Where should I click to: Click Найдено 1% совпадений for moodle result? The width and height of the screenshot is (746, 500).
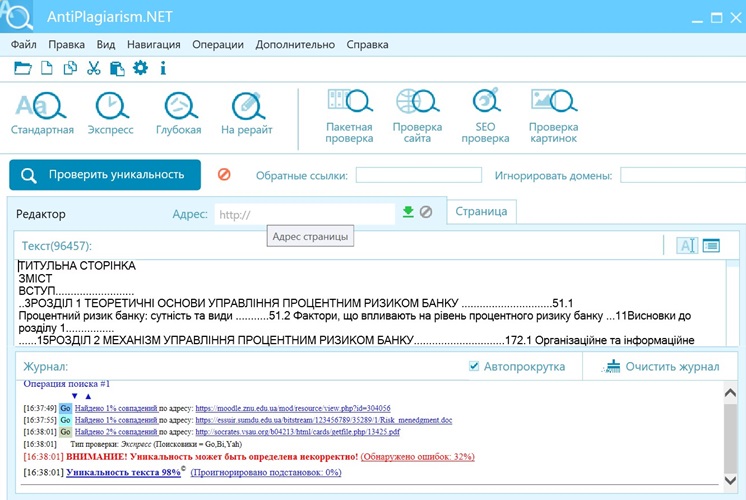click(x=116, y=408)
